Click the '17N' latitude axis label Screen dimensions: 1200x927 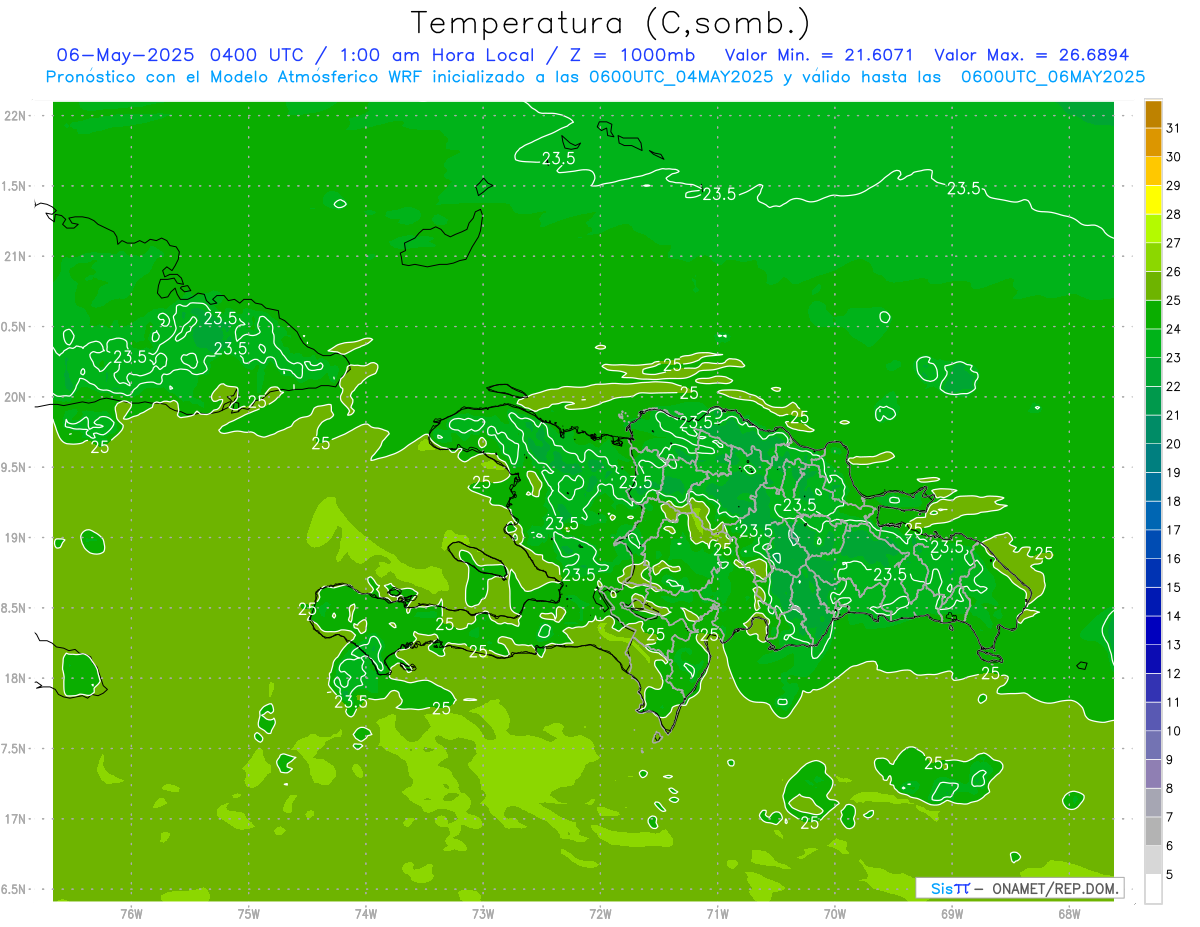tap(16, 819)
